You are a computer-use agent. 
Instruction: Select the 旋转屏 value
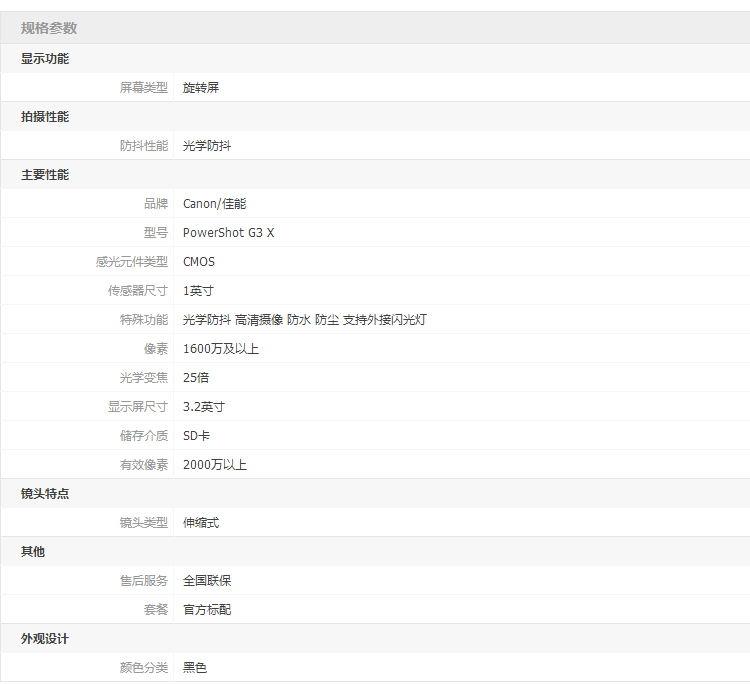click(x=201, y=88)
